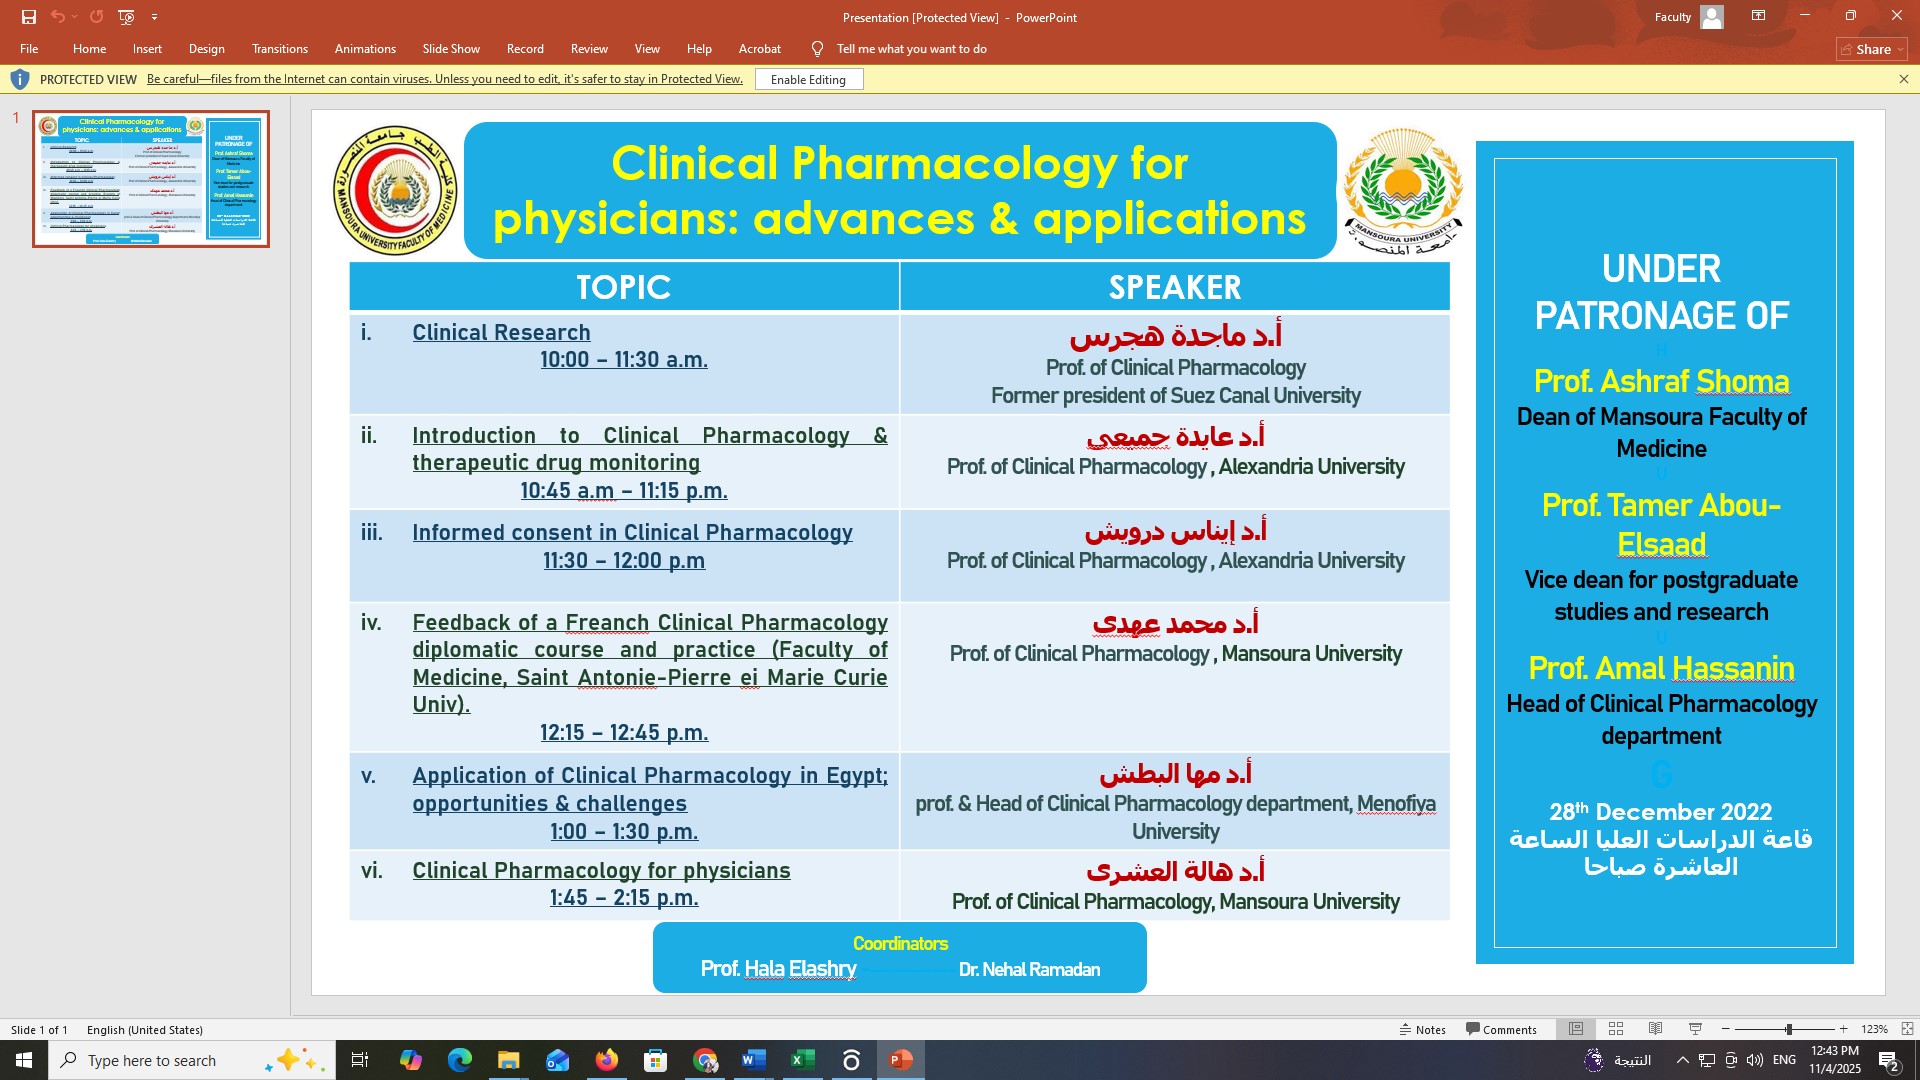Fit slide to current window icon

pyautogui.click(x=1907, y=1029)
